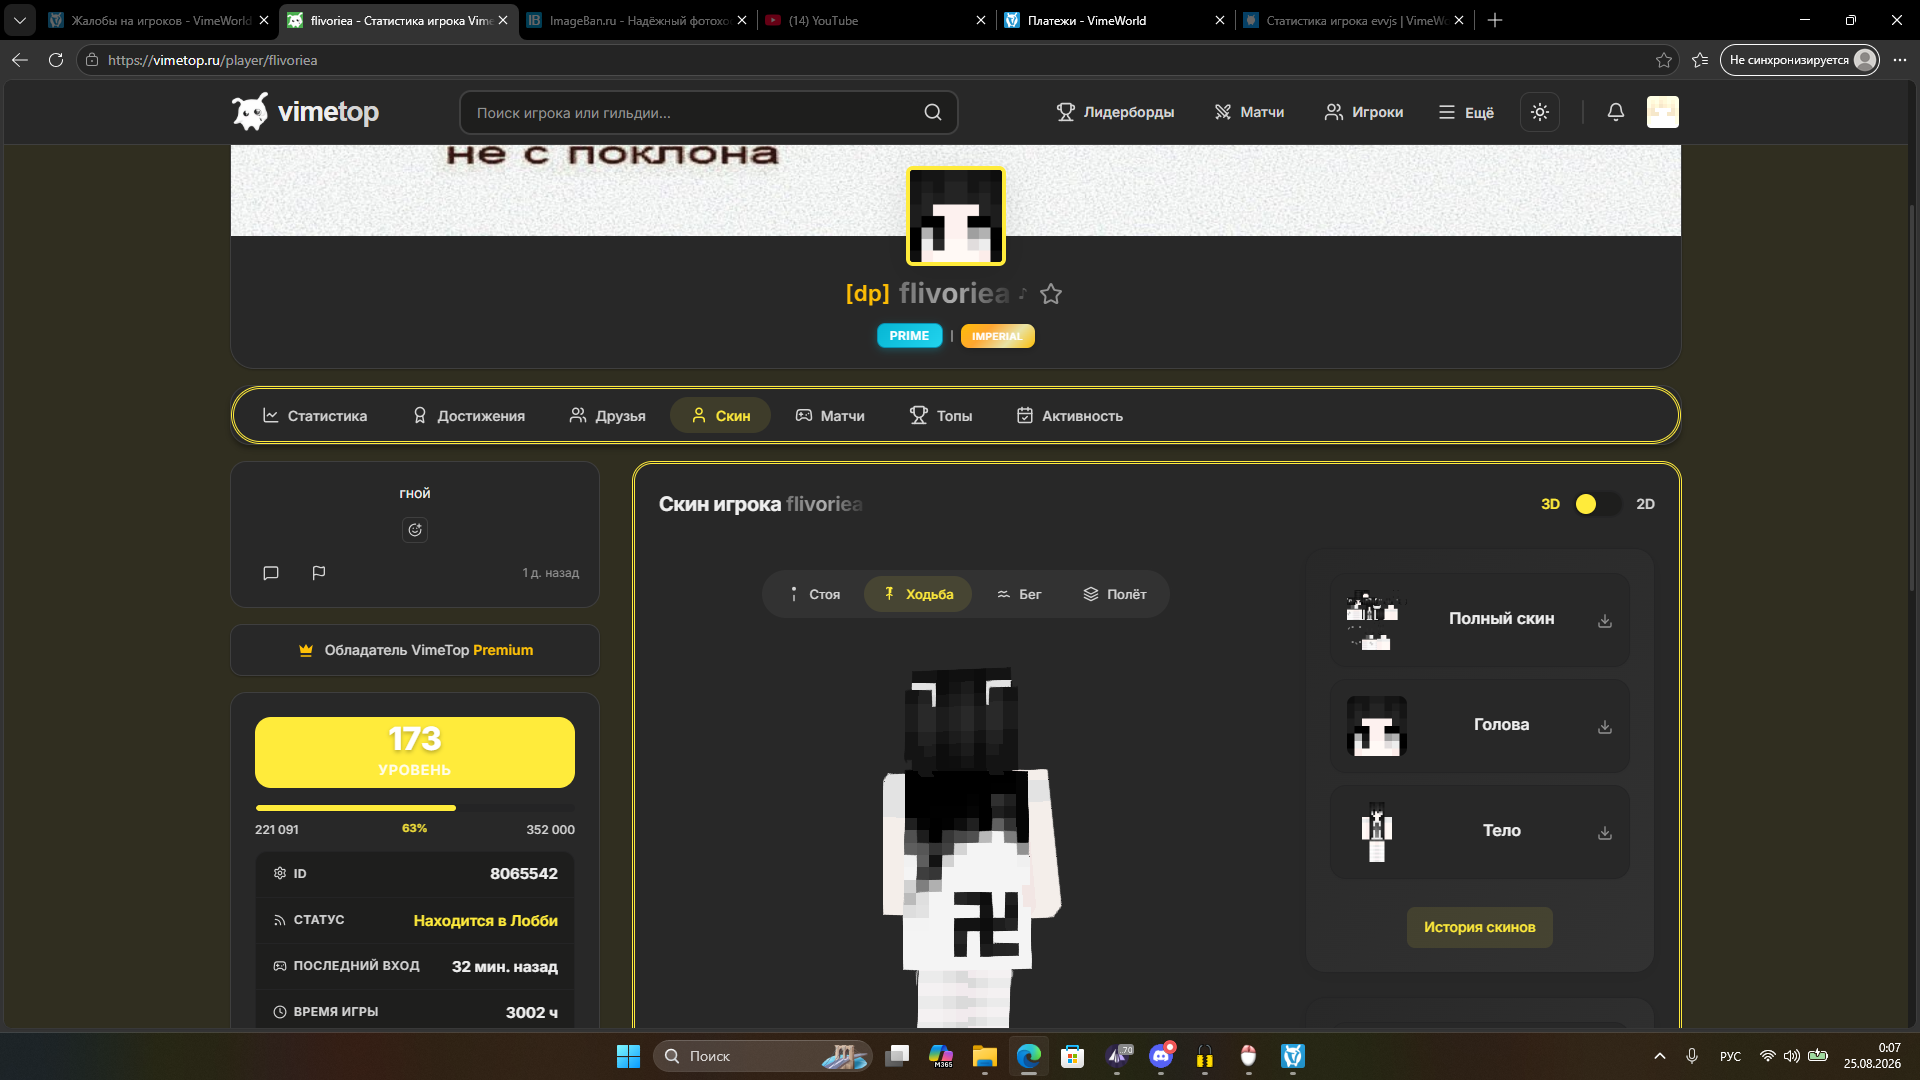Click the emoji reaction icon under the status
Image resolution: width=1920 pixels, height=1080 pixels.
[x=415, y=530]
